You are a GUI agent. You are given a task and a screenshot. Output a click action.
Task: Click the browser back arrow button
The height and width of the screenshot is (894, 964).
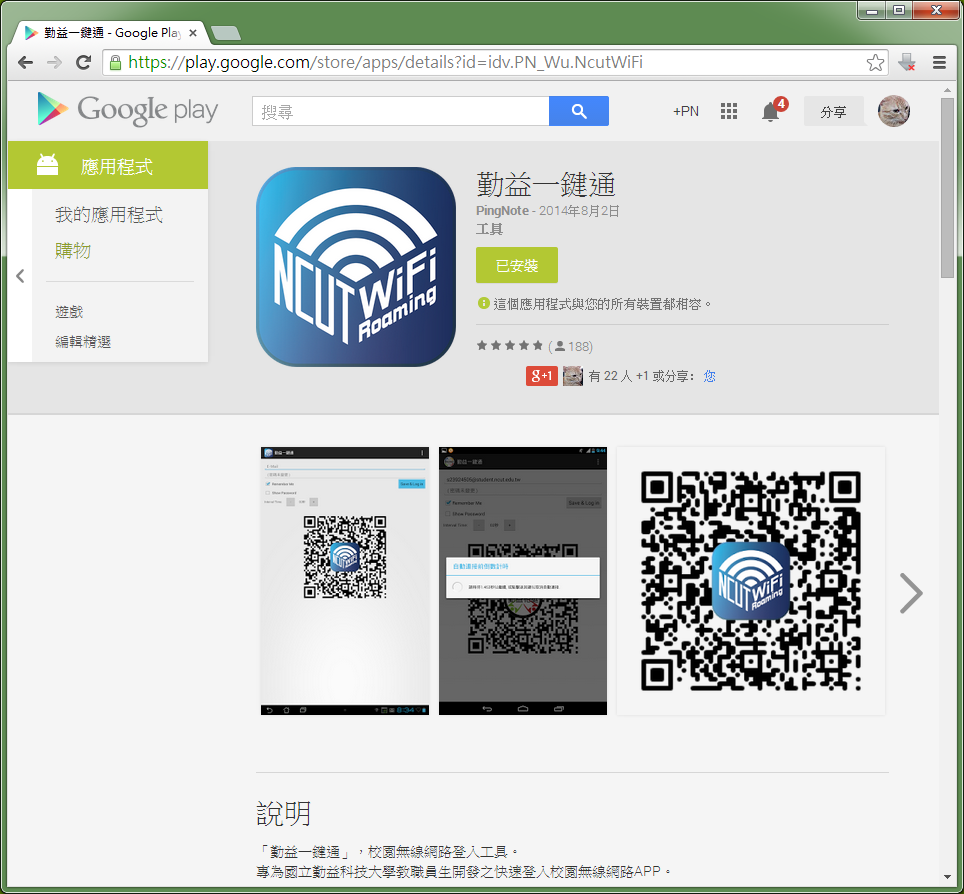(x=25, y=62)
